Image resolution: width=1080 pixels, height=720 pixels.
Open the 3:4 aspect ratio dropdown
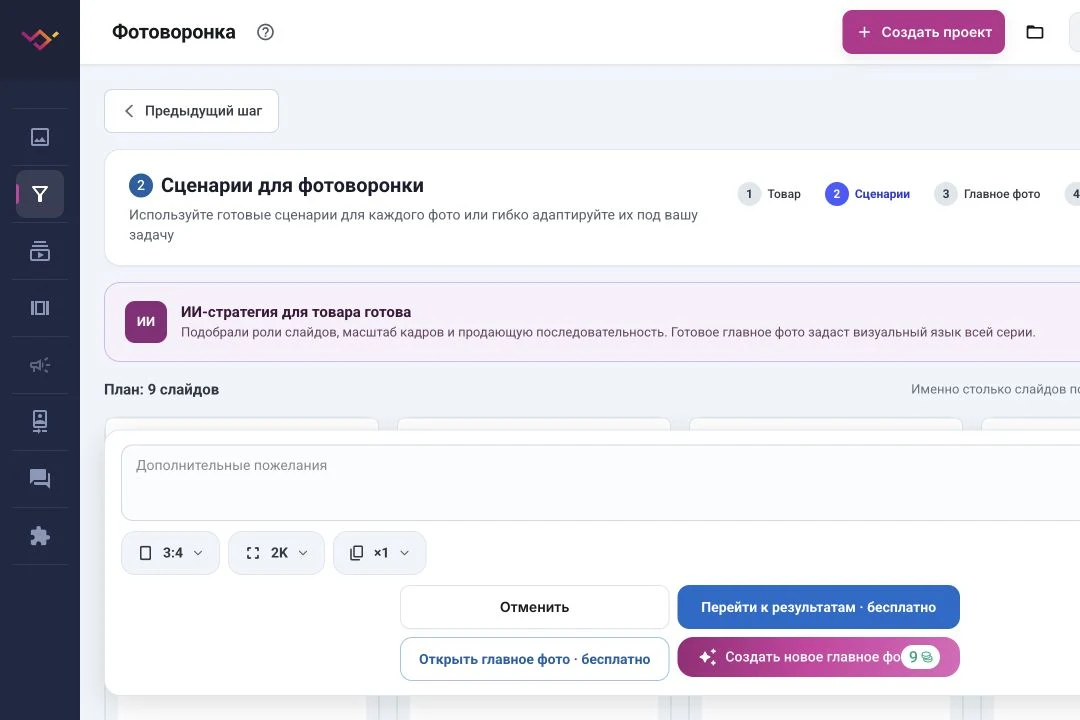pyautogui.click(x=170, y=553)
